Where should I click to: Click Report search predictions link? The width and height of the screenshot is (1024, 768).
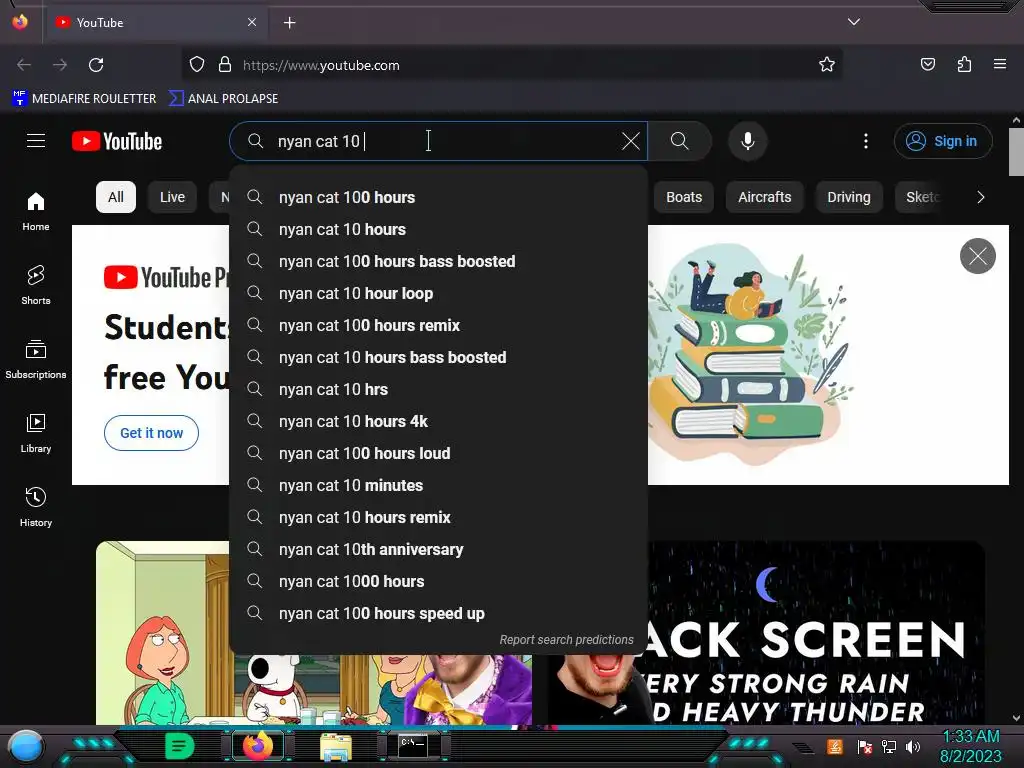(566, 640)
